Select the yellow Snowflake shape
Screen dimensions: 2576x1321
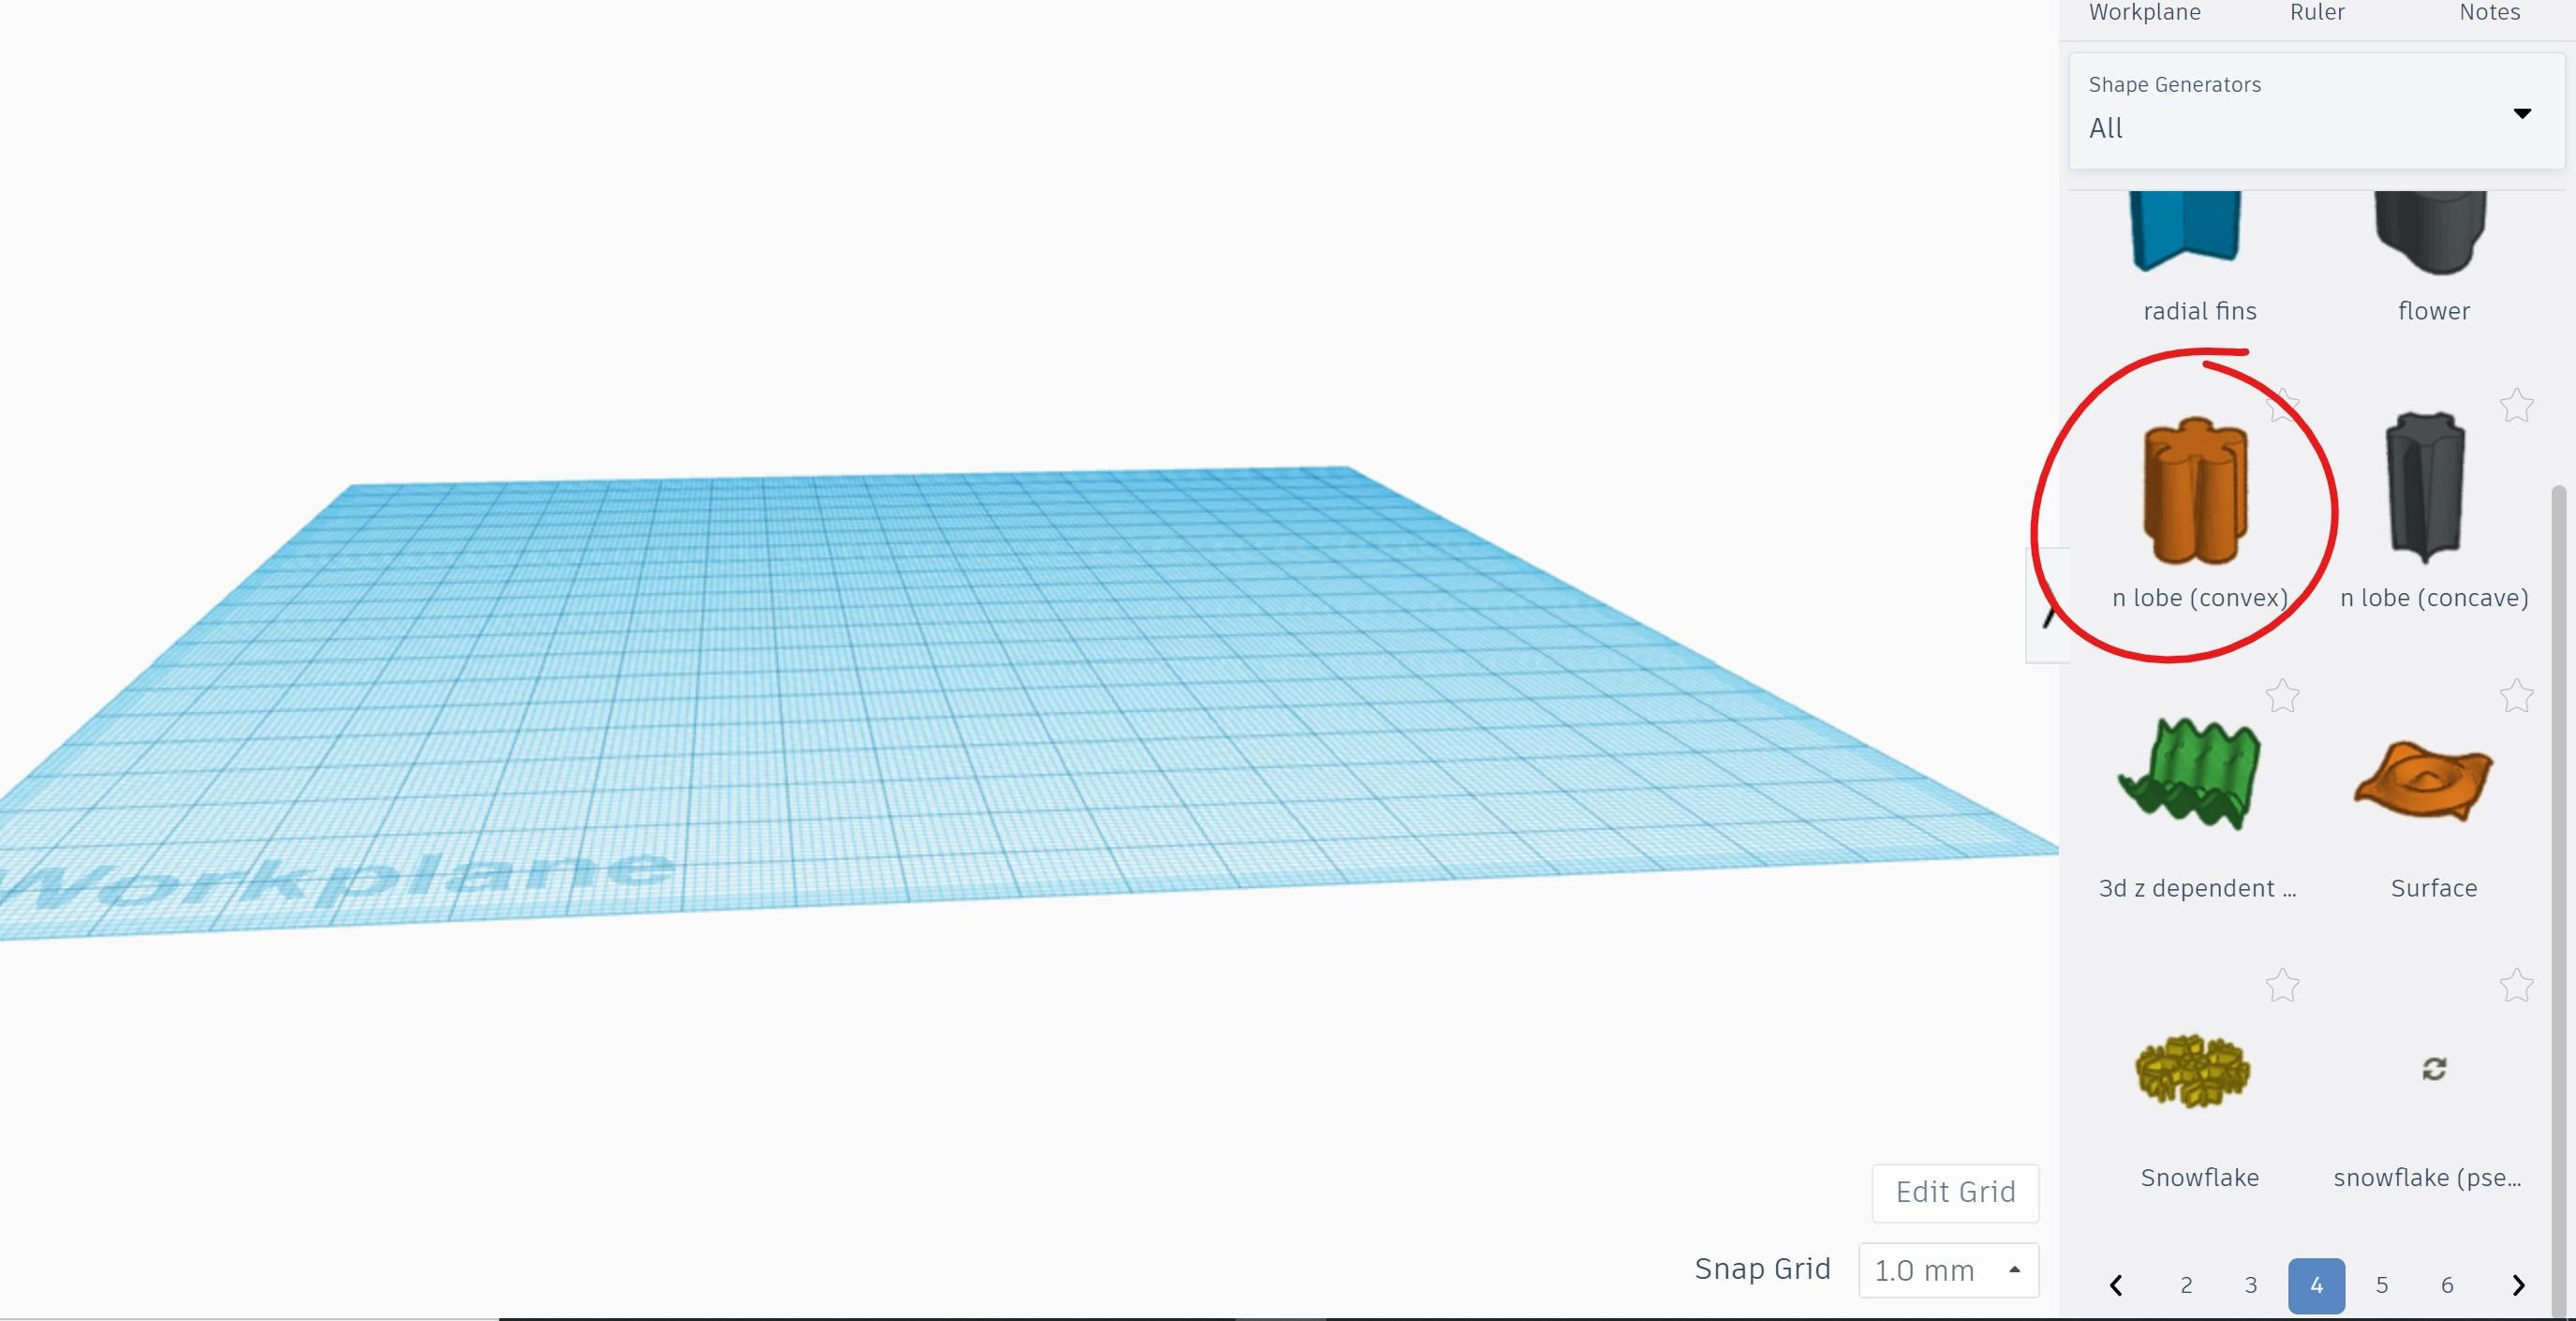coord(2192,1070)
